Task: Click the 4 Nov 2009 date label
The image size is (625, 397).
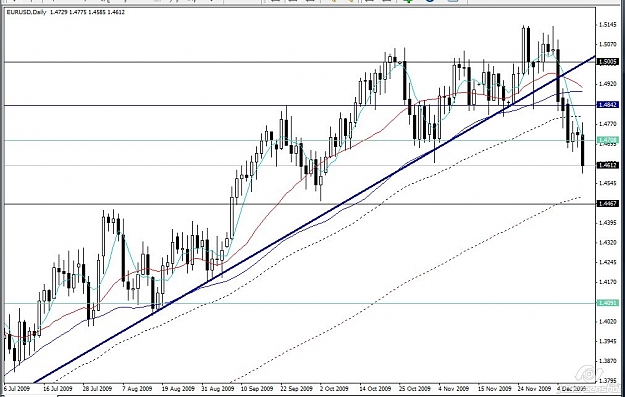Action: point(454,388)
